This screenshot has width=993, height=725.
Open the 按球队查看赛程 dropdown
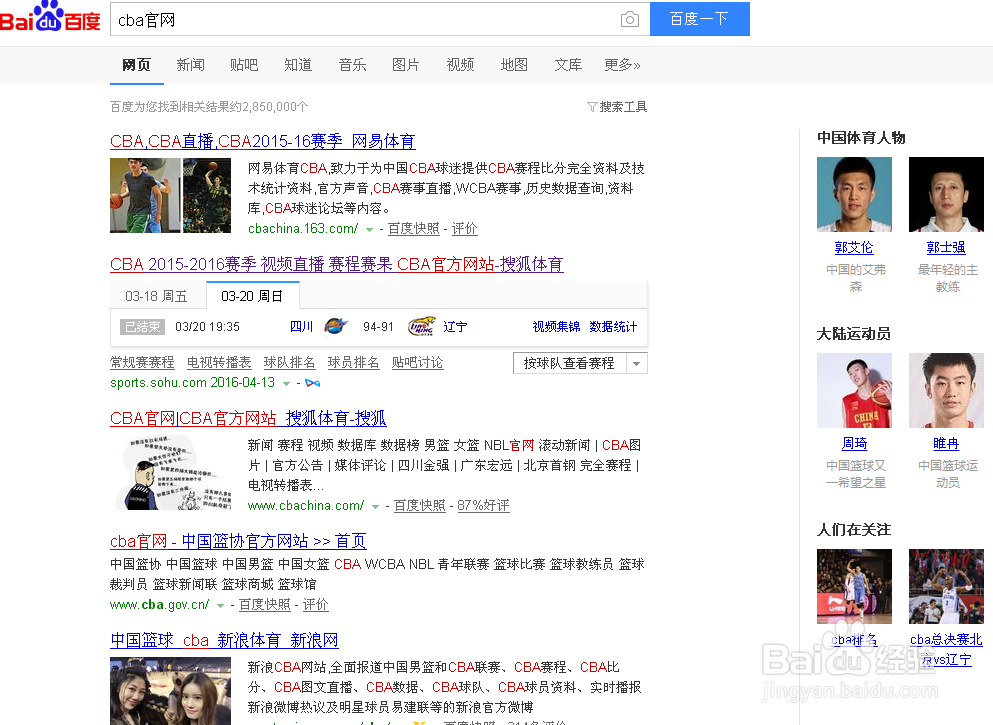coord(580,363)
